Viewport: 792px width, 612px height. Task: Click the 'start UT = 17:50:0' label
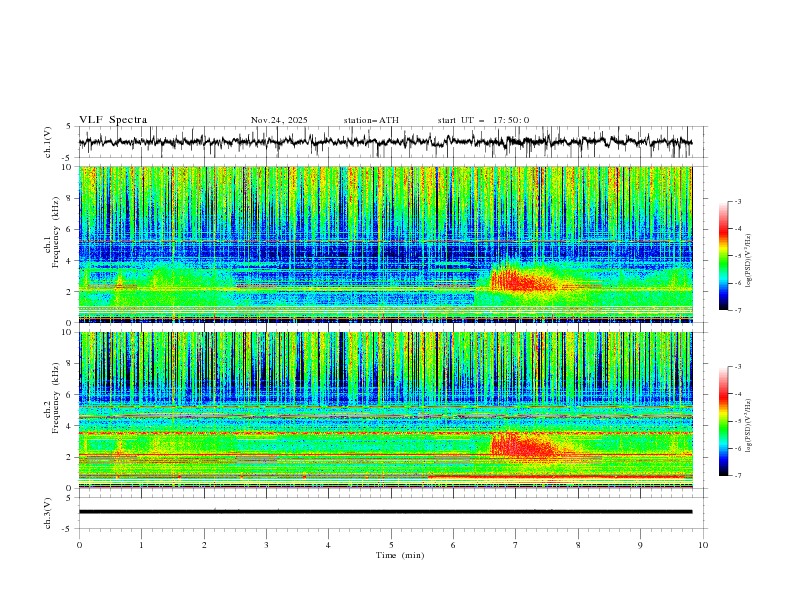coord(483,120)
